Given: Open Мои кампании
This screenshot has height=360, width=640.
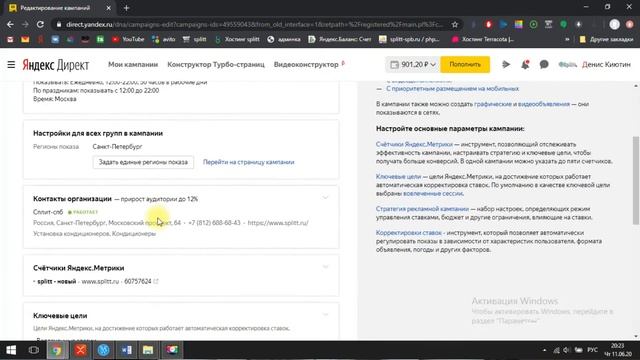Looking at the screenshot, I should click(133, 64).
